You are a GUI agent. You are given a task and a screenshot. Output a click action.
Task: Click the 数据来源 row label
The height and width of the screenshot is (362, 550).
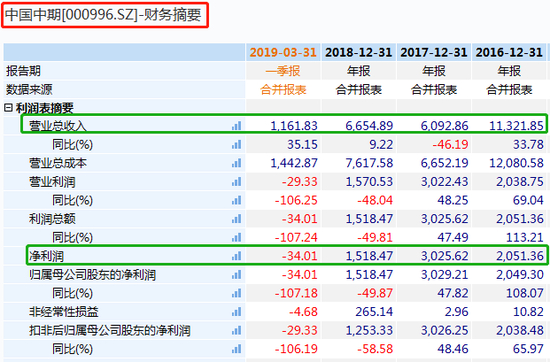29,89
